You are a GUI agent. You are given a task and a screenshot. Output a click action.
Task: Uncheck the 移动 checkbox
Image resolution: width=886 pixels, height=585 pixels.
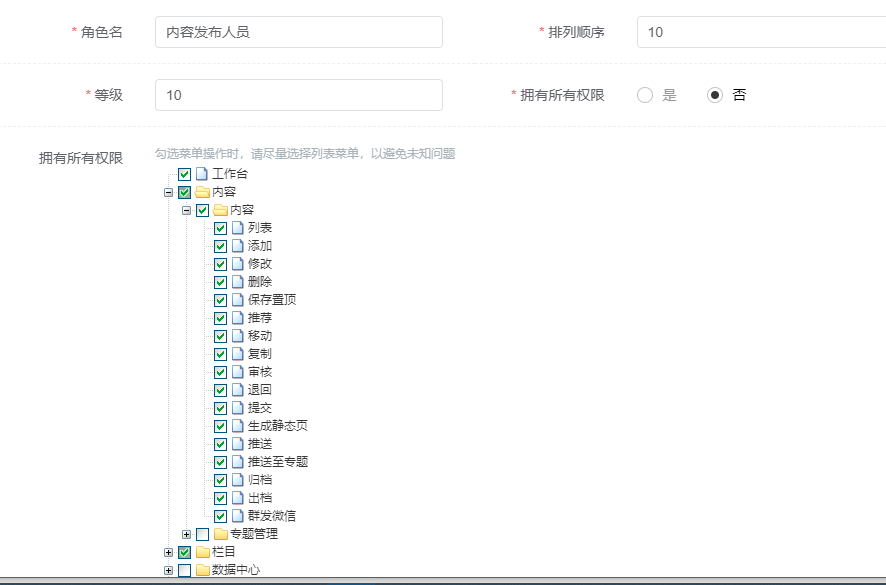pyautogui.click(x=220, y=336)
